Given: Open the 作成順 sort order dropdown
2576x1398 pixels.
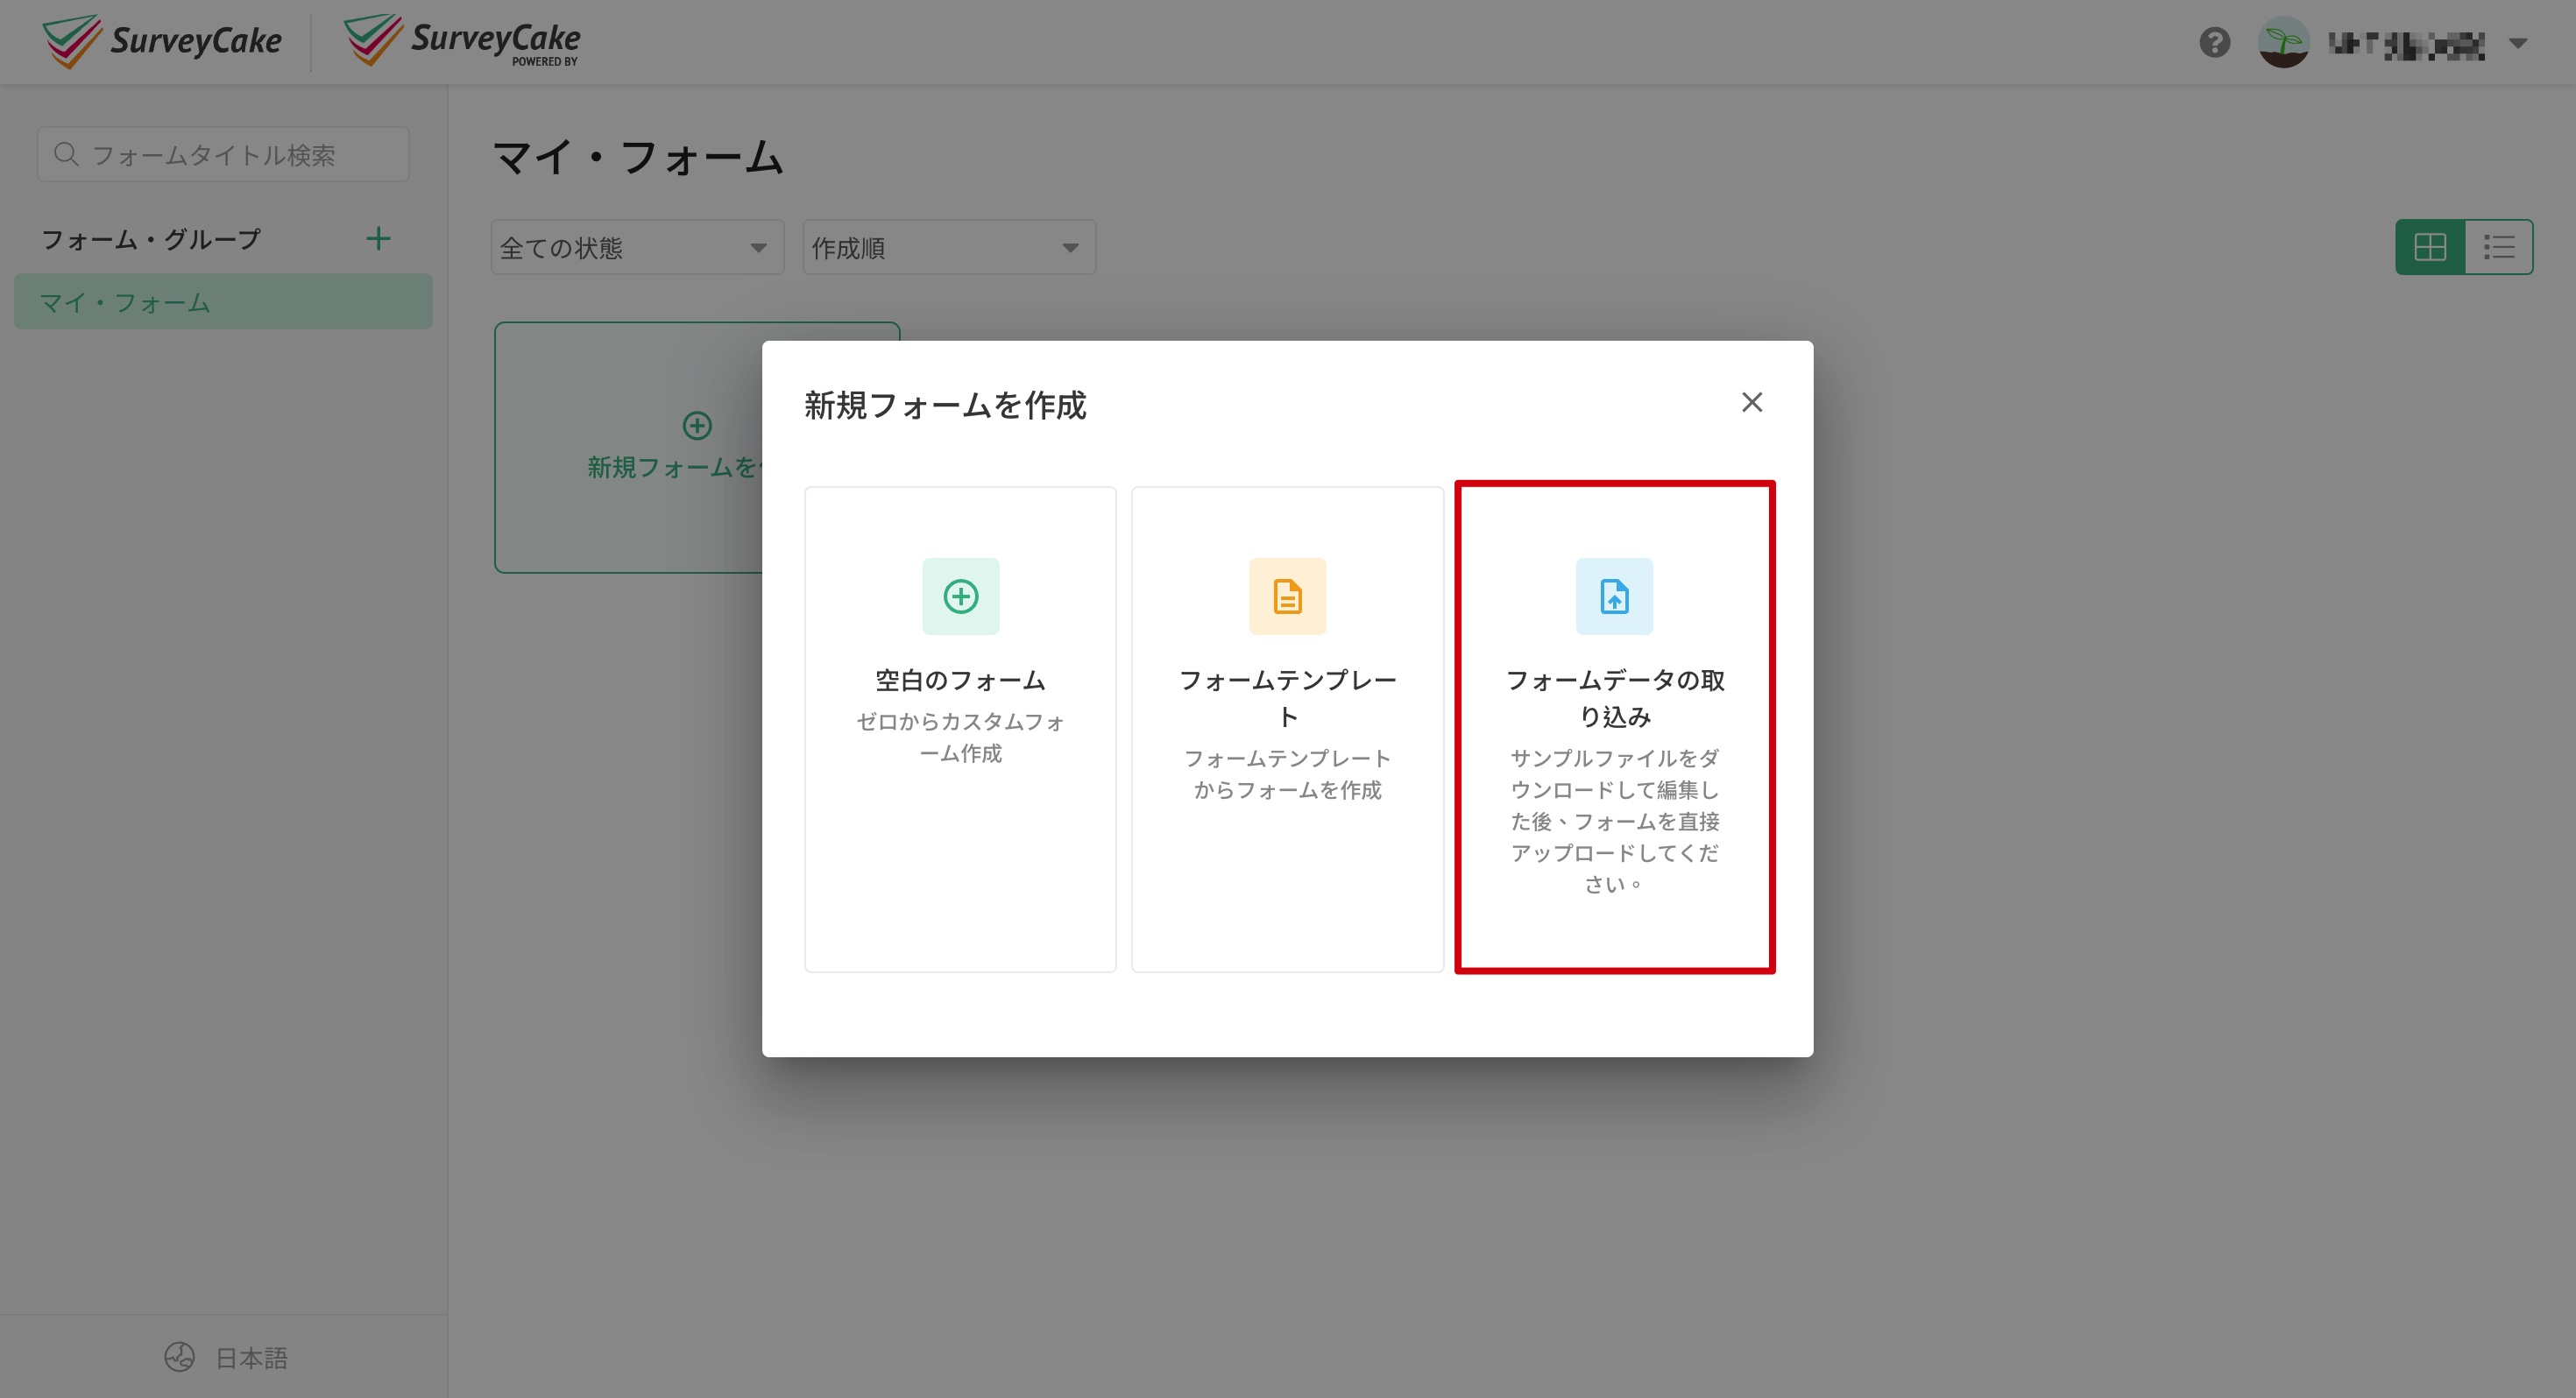Looking at the screenshot, I should 949,247.
